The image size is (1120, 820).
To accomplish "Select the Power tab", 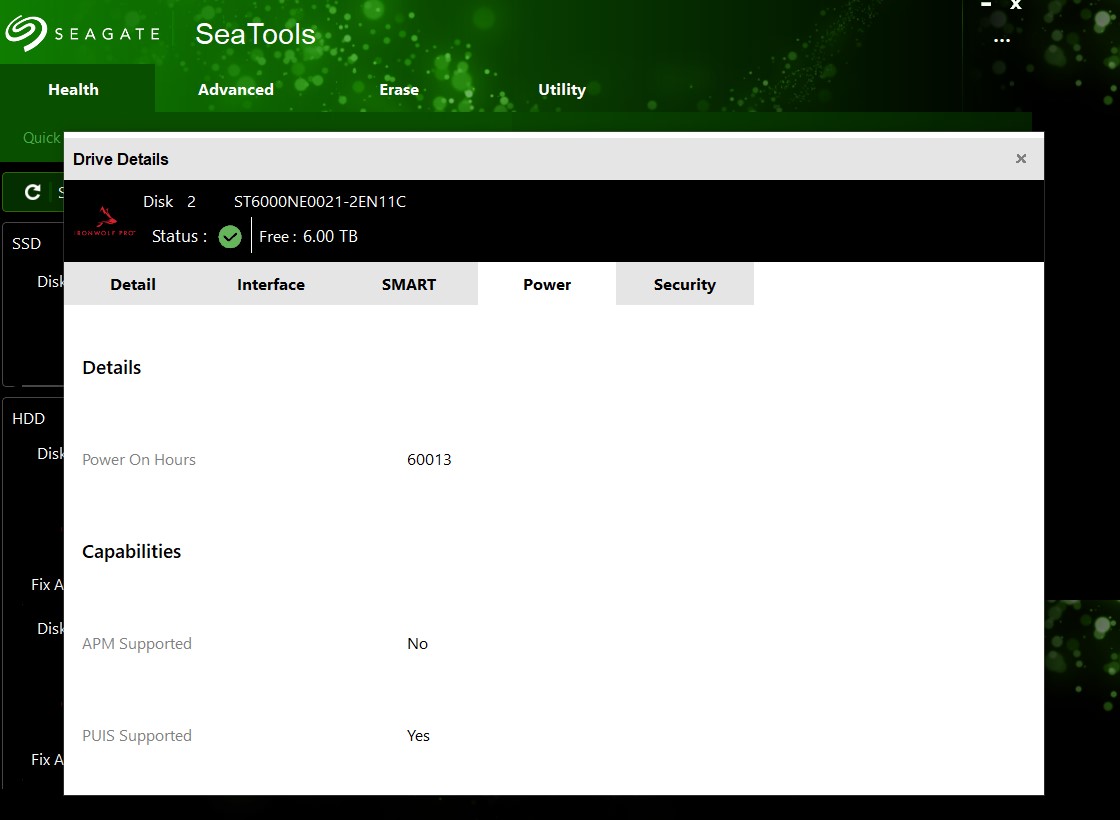I will pos(547,284).
